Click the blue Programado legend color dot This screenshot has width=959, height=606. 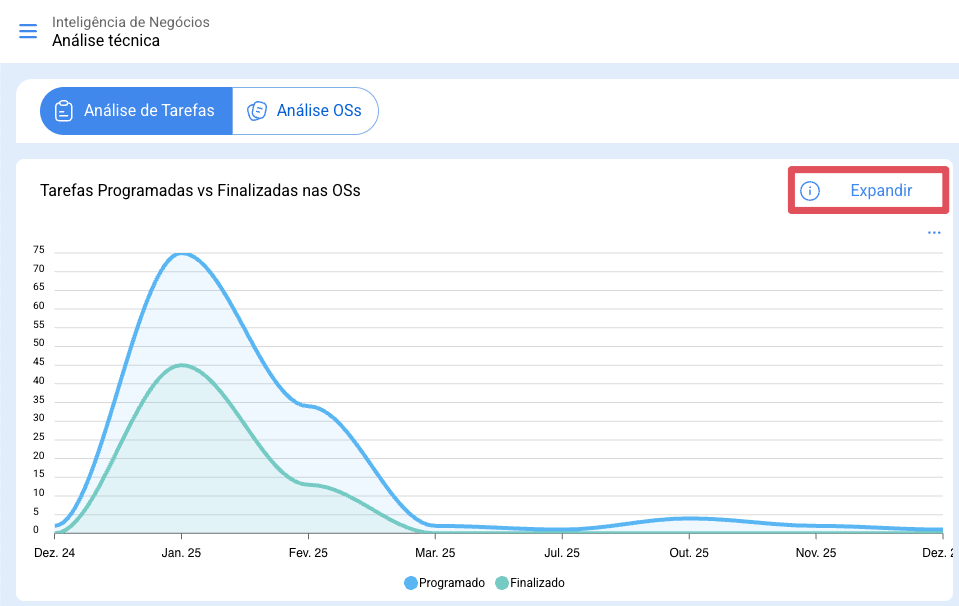(x=411, y=583)
